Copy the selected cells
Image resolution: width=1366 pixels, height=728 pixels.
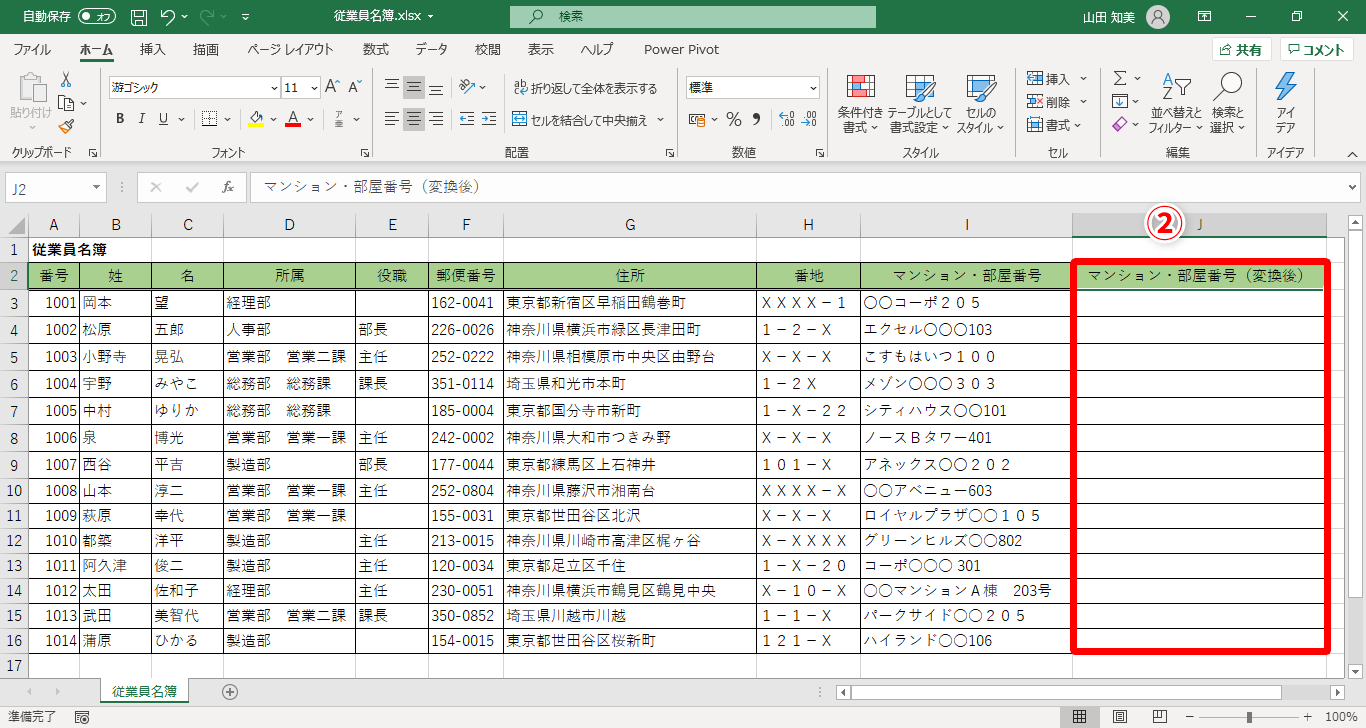click(66, 103)
